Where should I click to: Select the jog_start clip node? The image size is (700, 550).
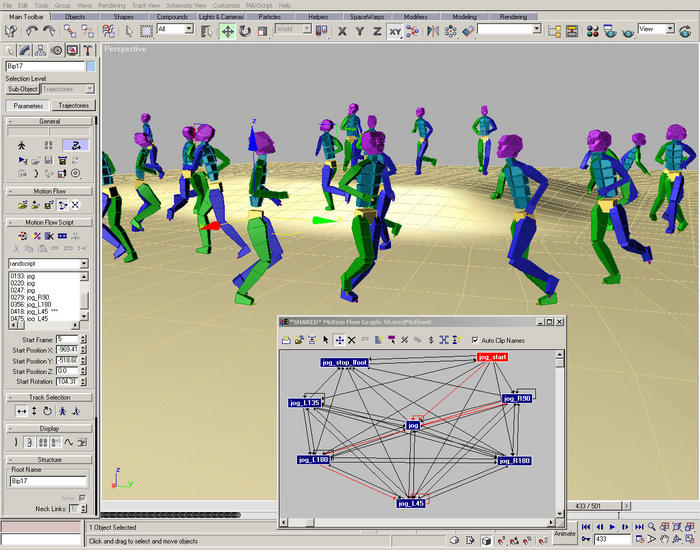(x=492, y=356)
